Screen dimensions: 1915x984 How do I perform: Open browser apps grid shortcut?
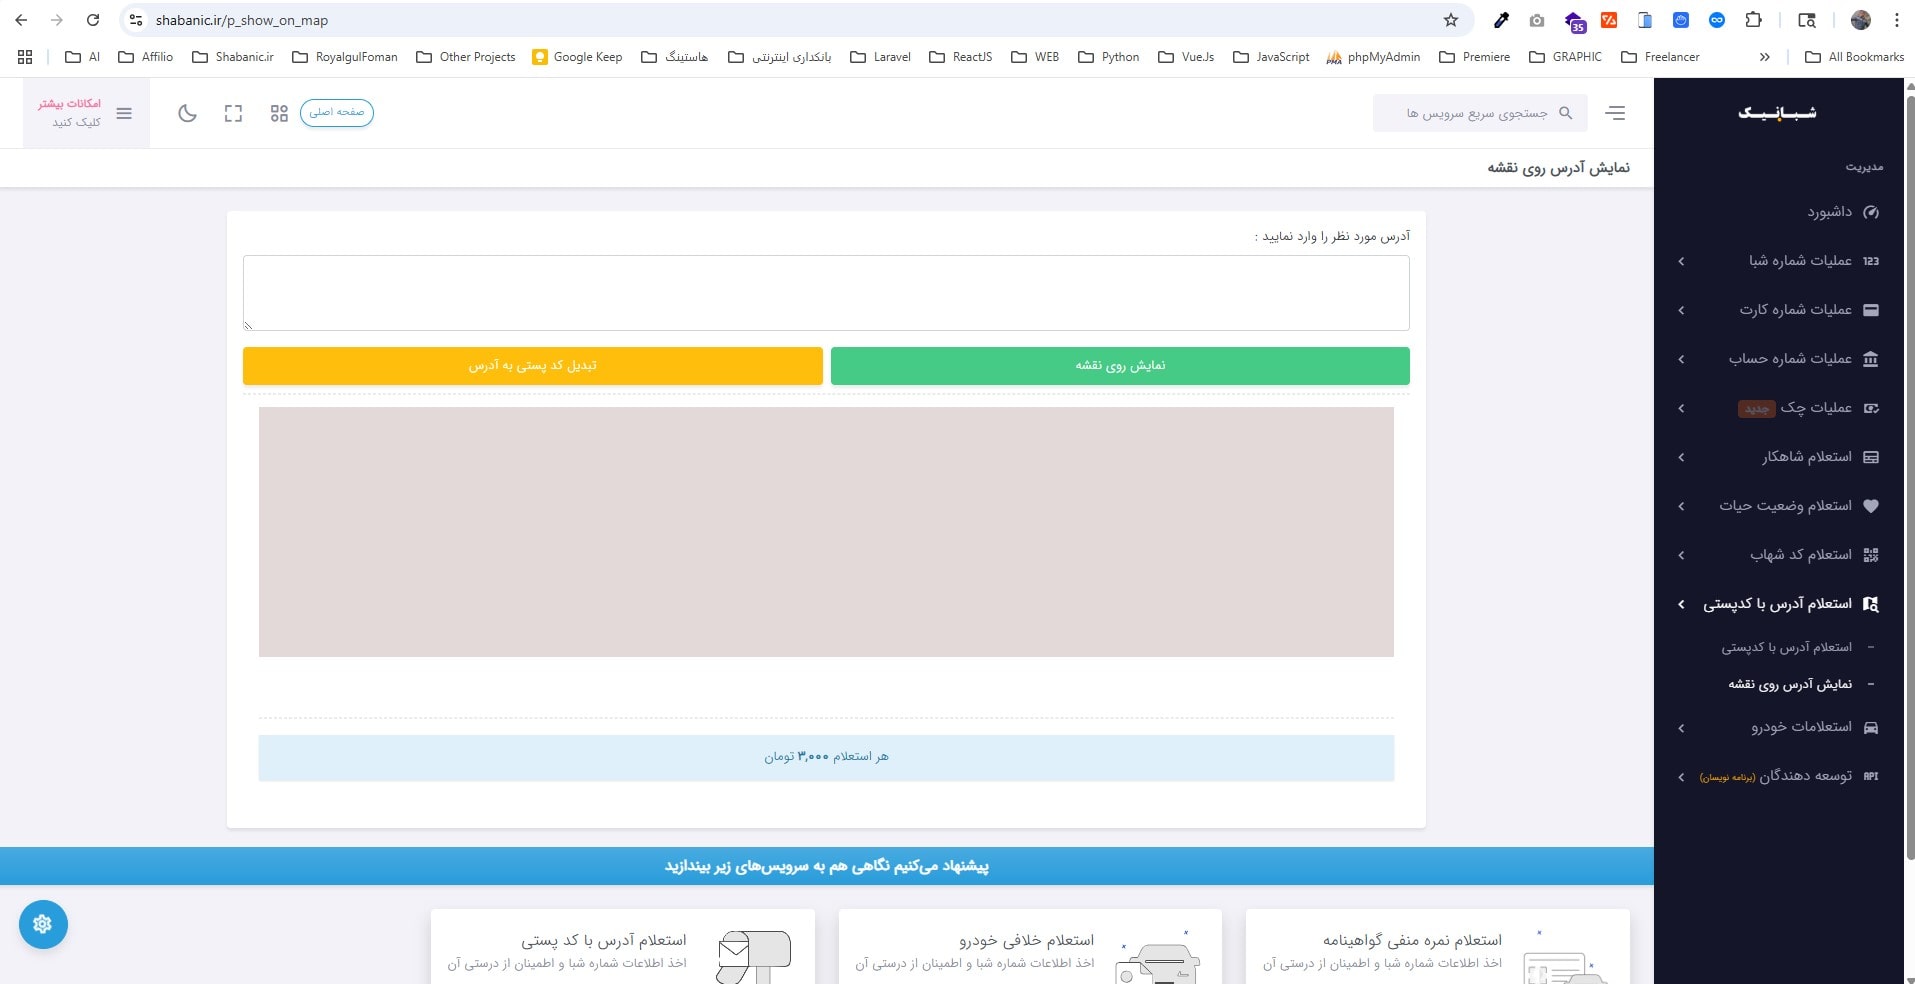[25, 57]
